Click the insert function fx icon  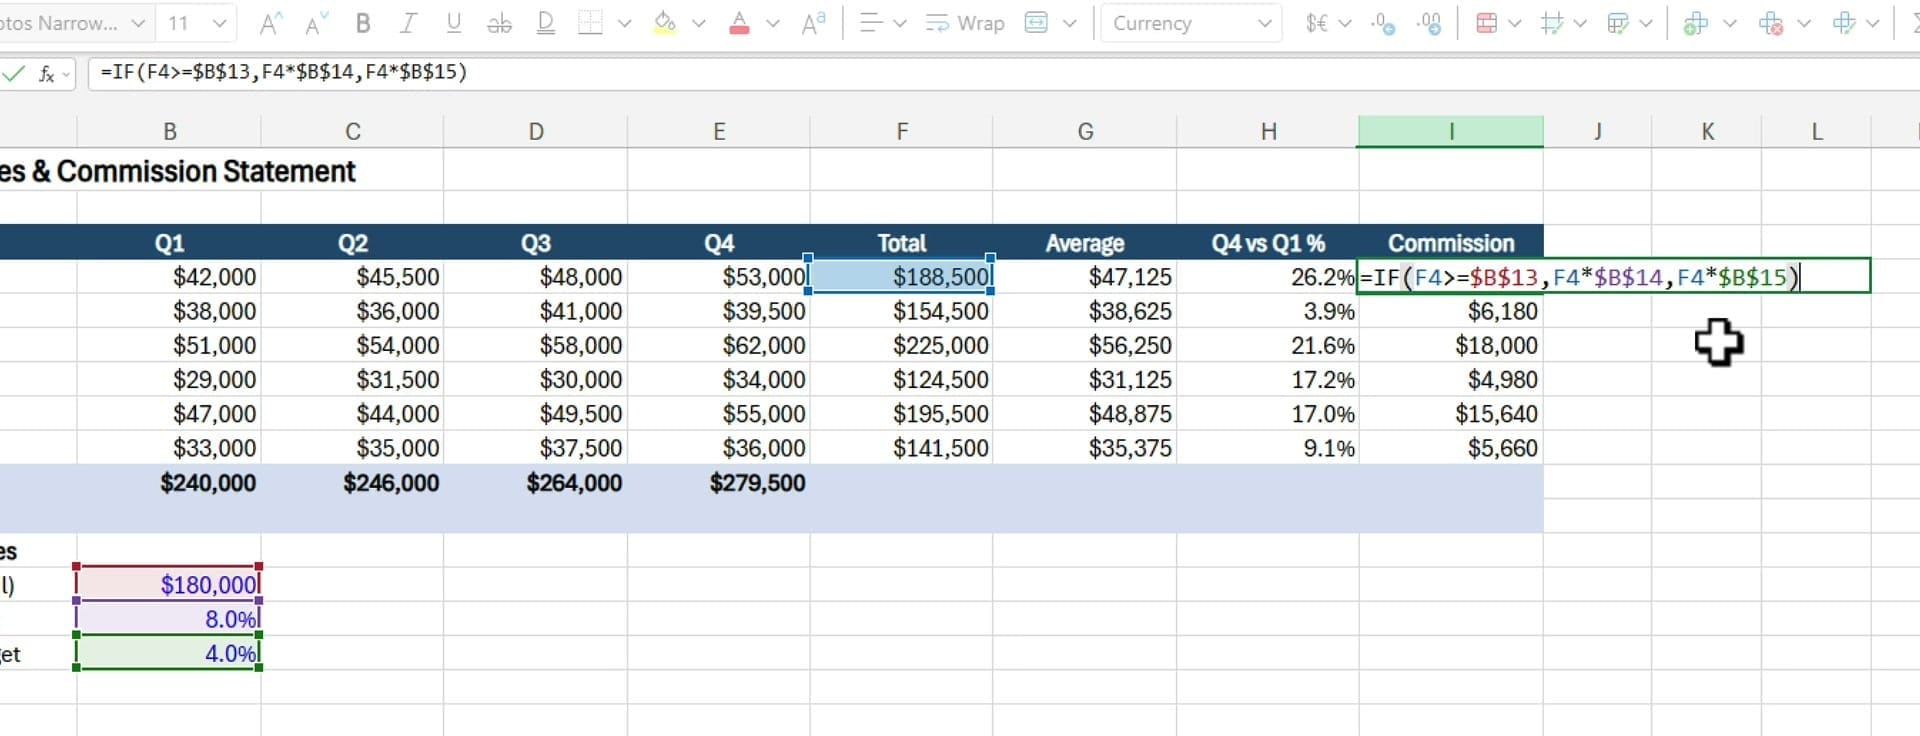pyautogui.click(x=46, y=73)
